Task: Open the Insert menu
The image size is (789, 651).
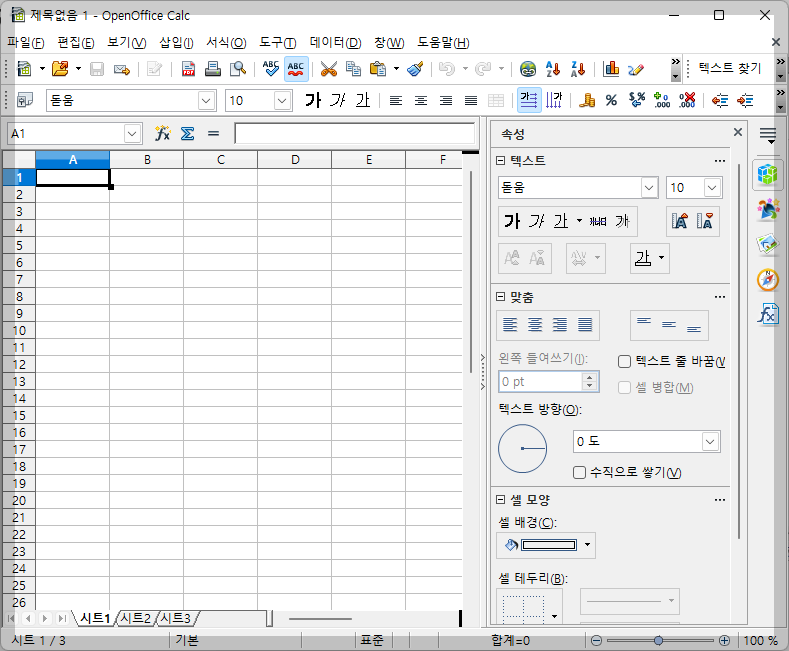Action: (x=176, y=43)
